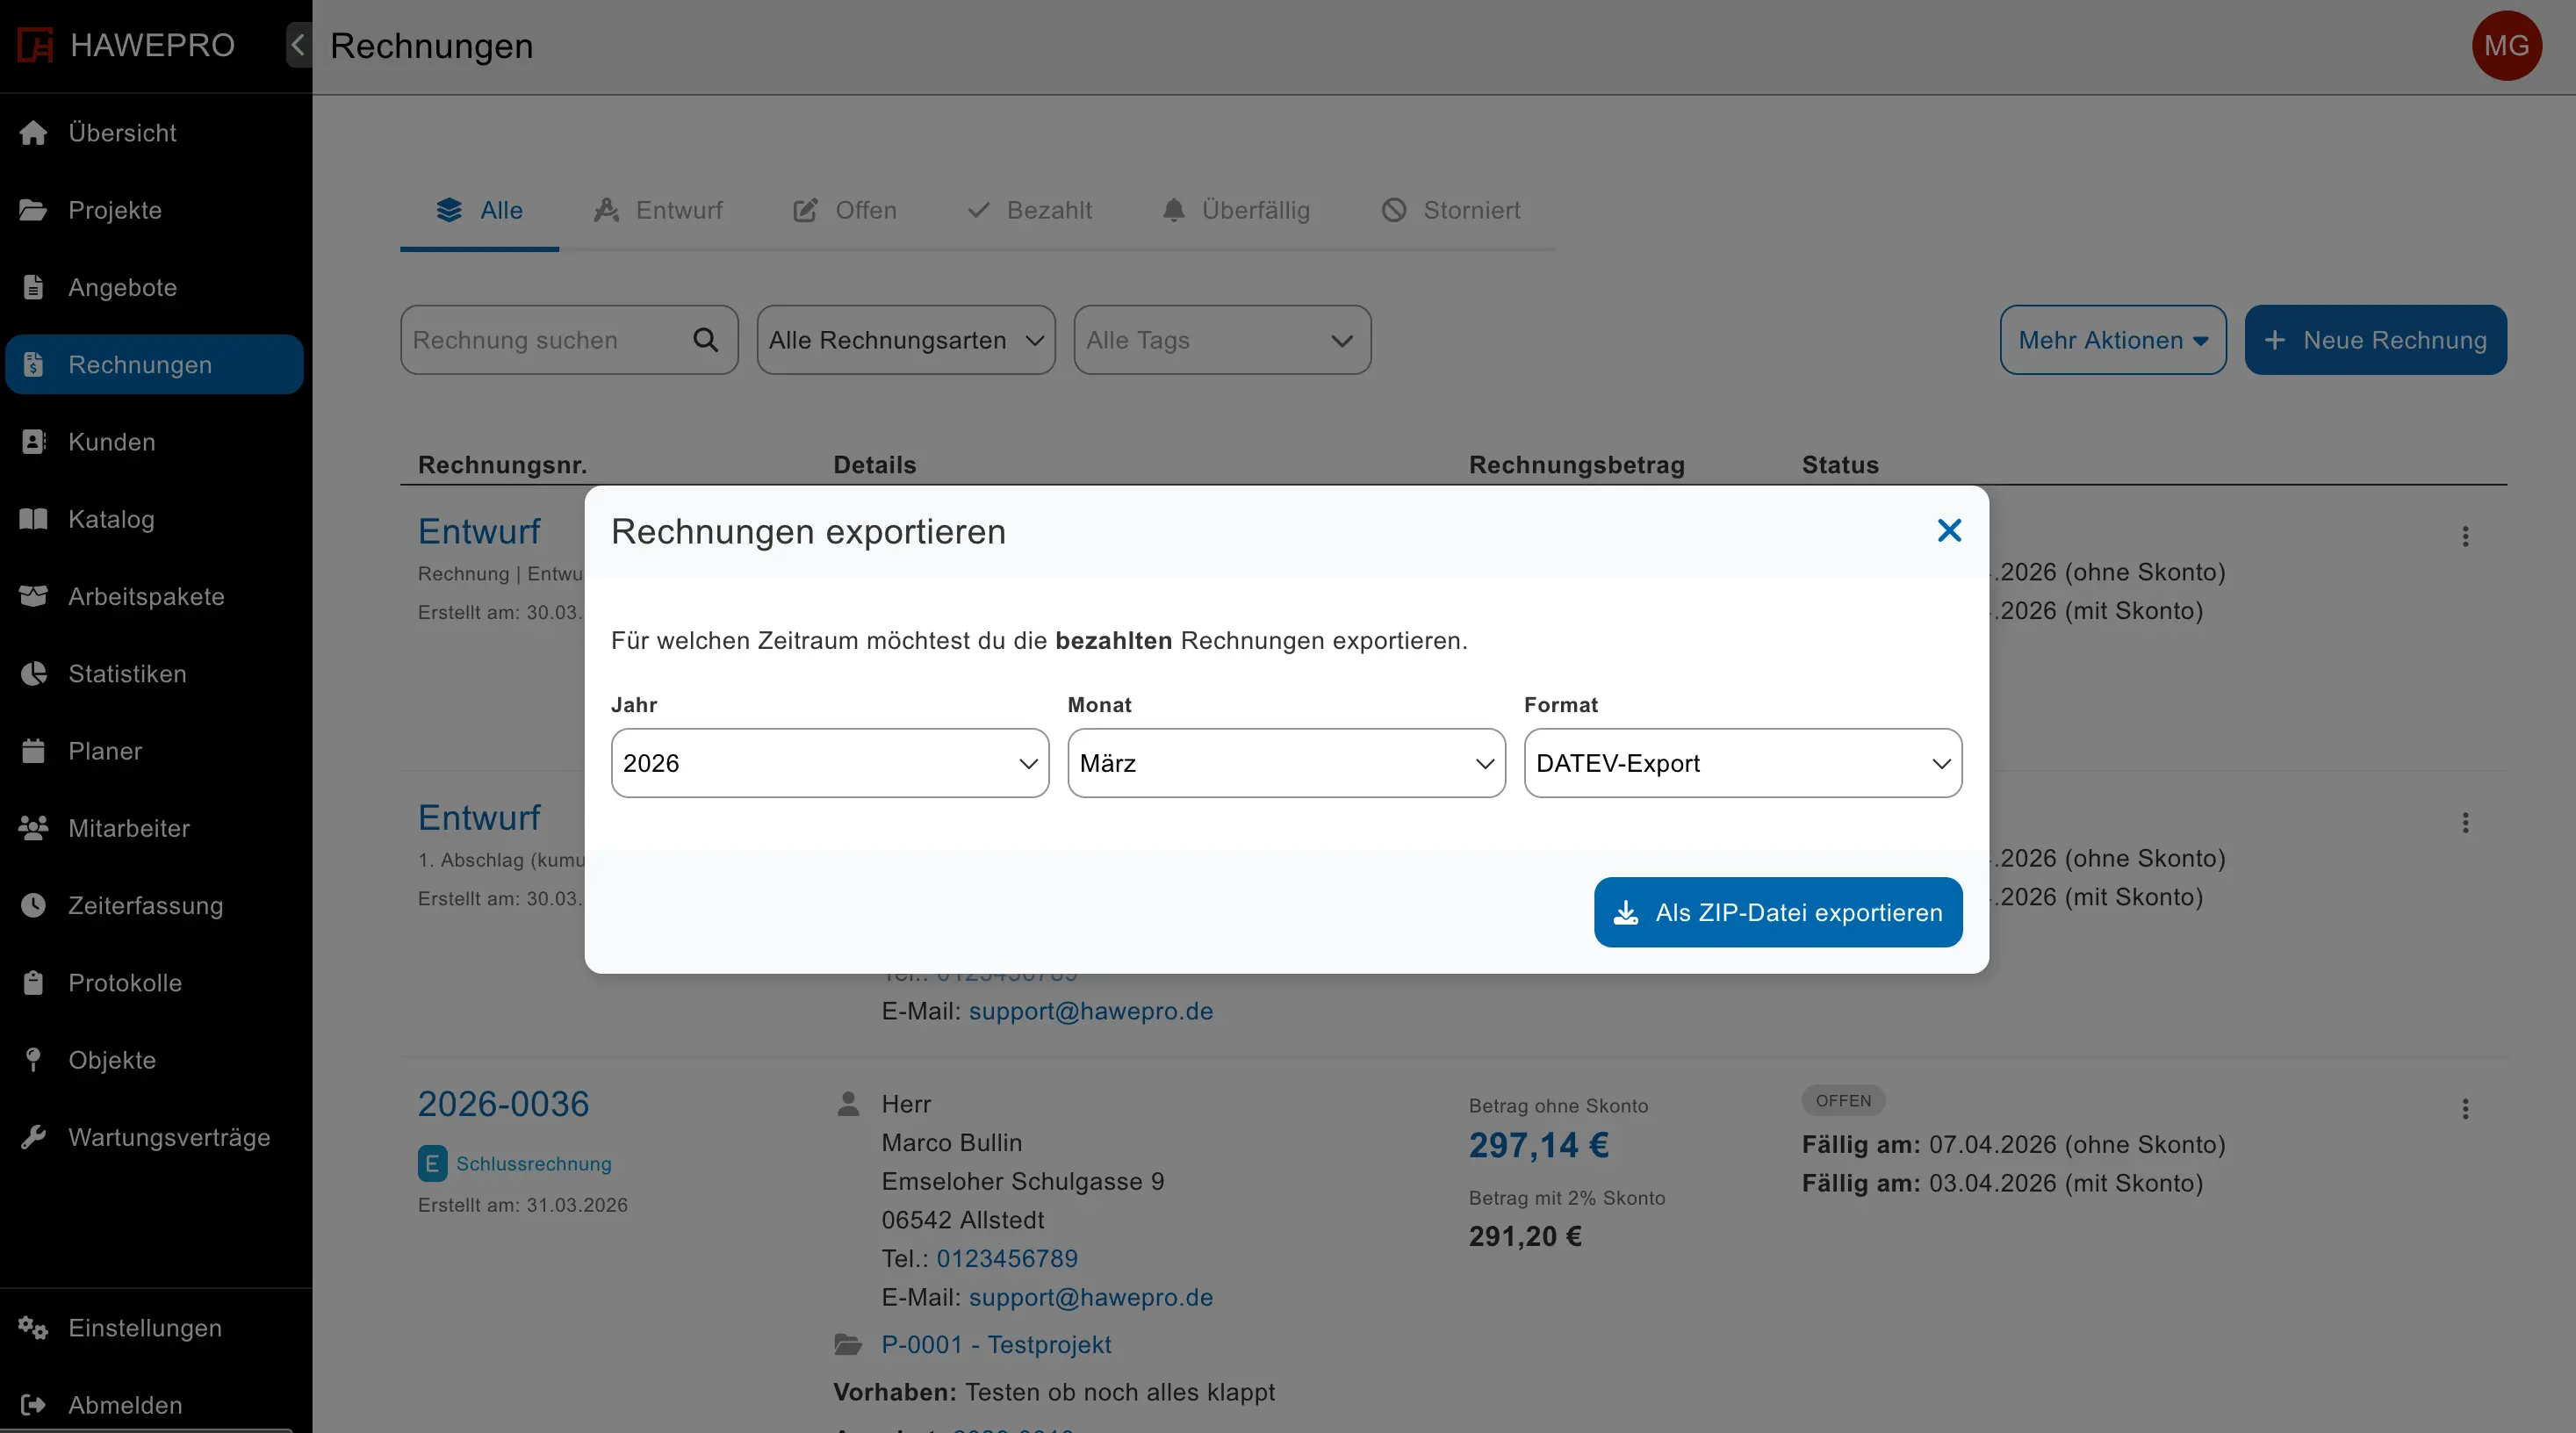Select the Überfällig filter tab

(x=1237, y=210)
